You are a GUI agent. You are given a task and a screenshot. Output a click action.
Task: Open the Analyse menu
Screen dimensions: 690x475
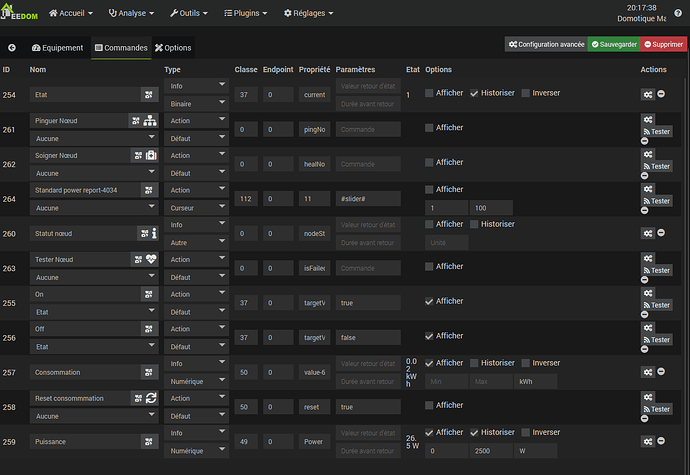pyautogui.click(x=131, y=13)
